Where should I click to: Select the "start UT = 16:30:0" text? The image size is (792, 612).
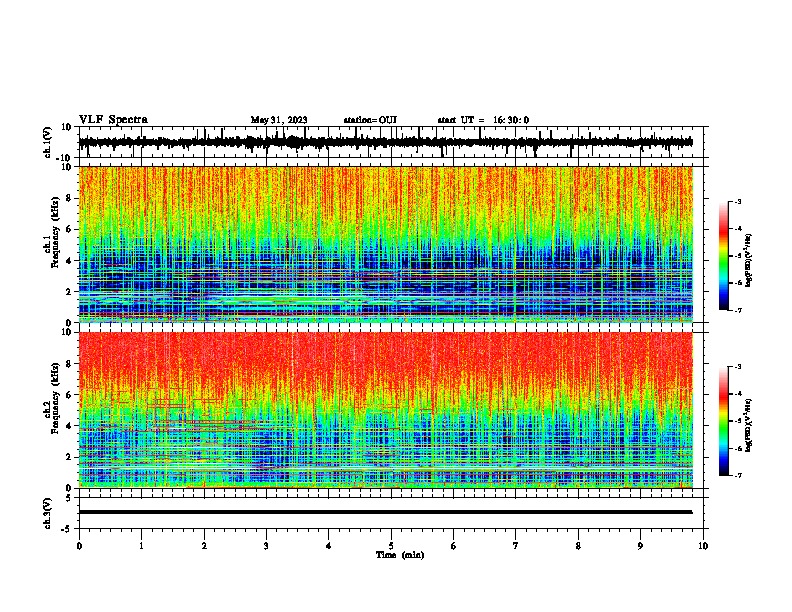(483, 120)
